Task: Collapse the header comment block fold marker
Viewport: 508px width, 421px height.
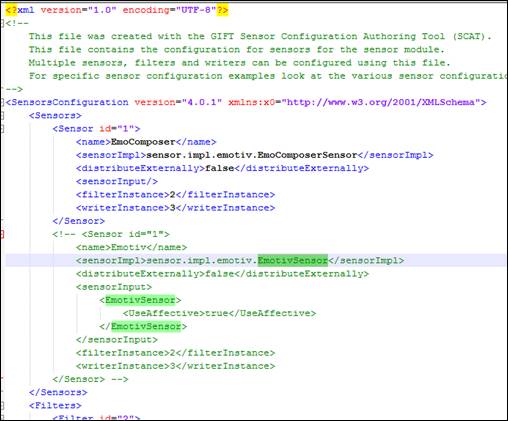Action: point(2,23)
